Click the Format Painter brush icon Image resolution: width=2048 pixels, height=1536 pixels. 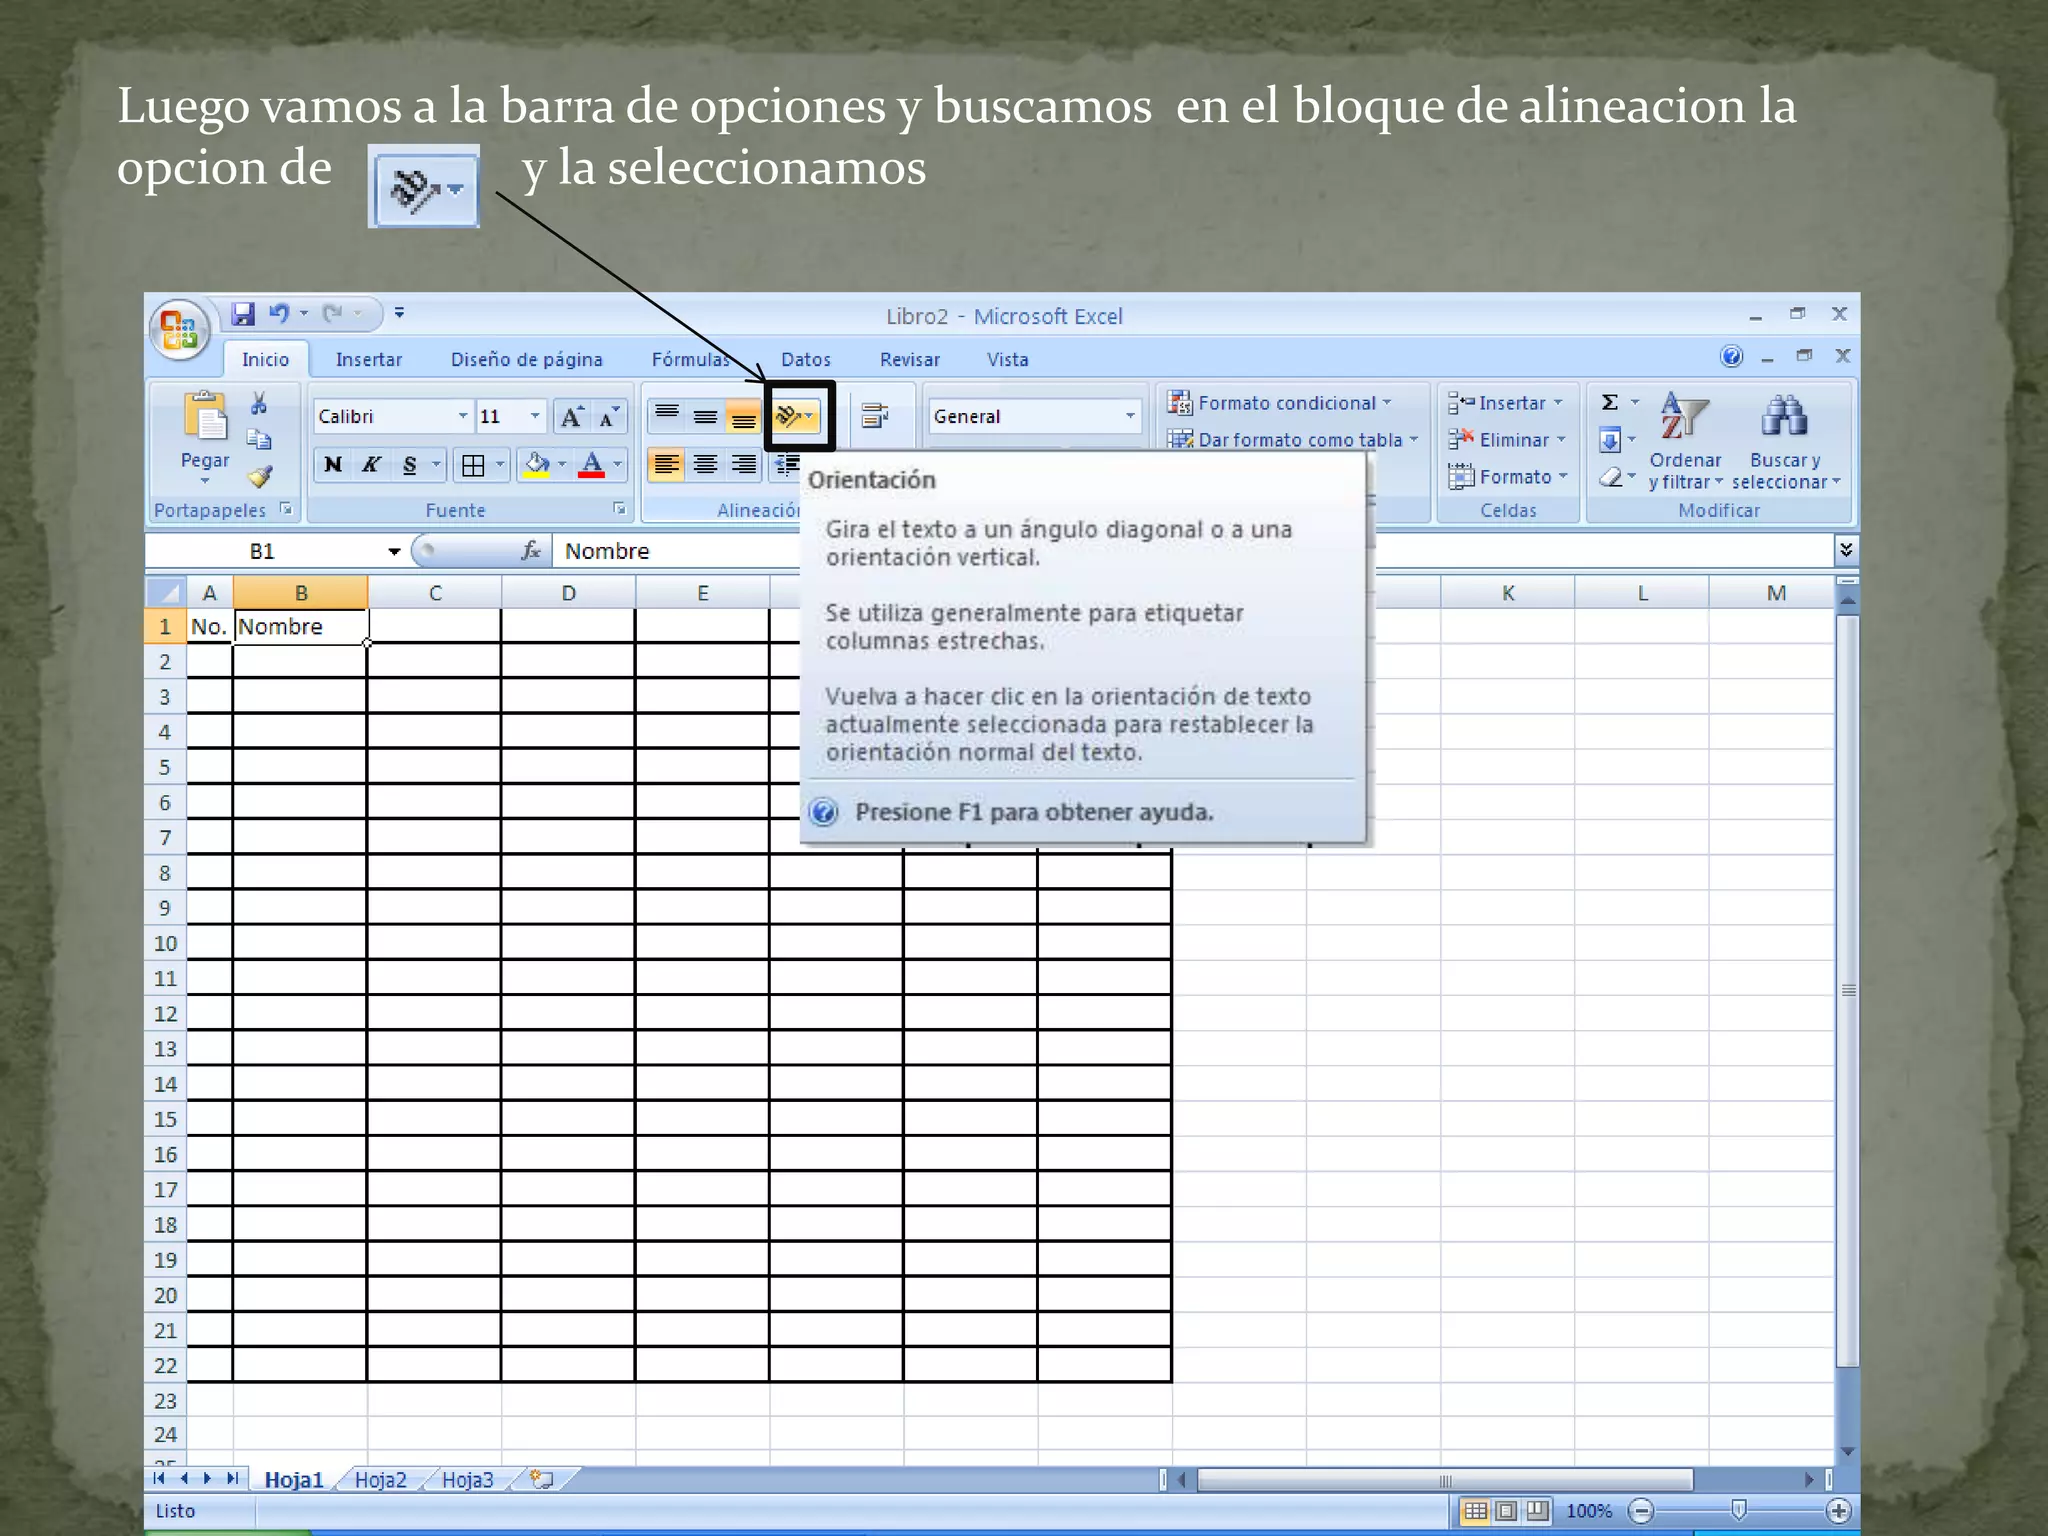[x=260, y=477]
